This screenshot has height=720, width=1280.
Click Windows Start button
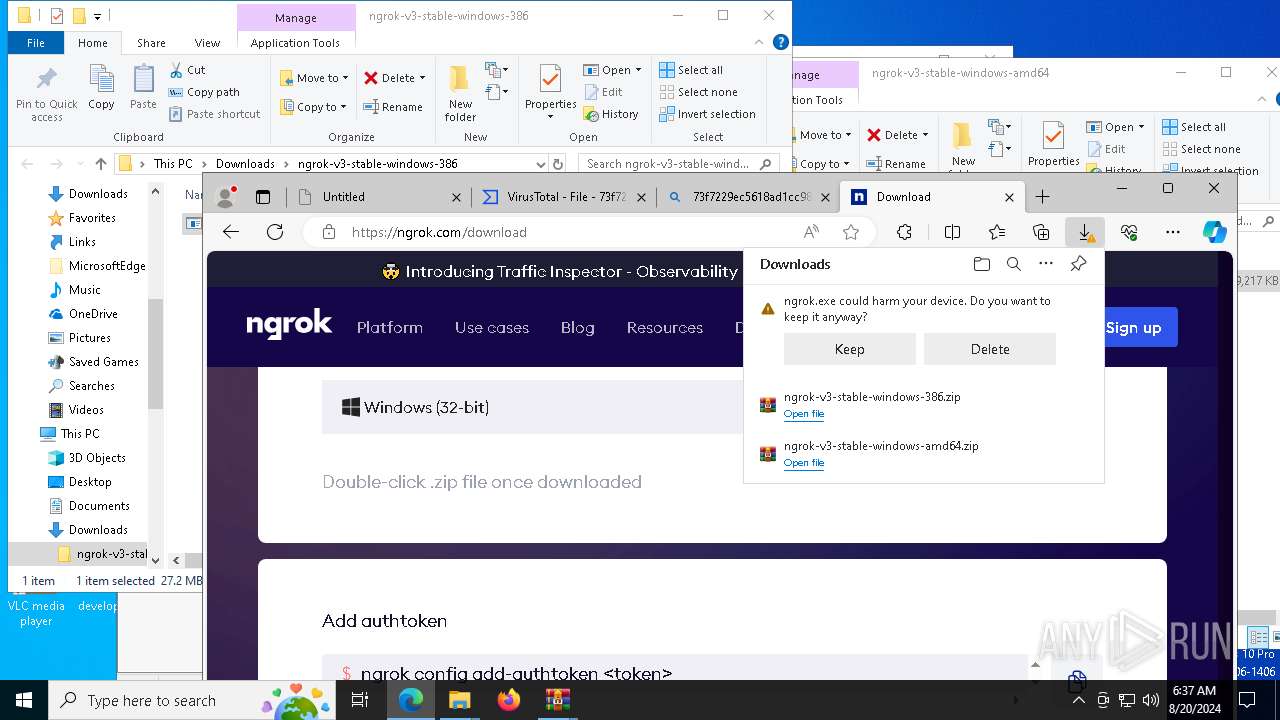(x=24, y=700)
